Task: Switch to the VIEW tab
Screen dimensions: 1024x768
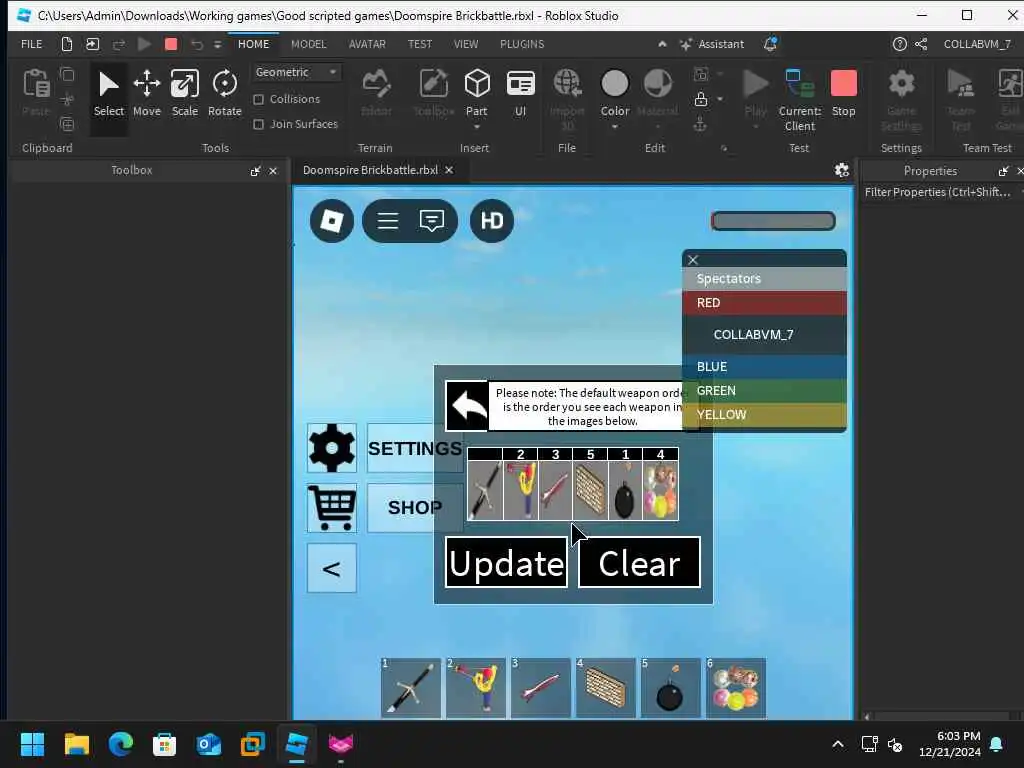Action: tap(466, 44)
